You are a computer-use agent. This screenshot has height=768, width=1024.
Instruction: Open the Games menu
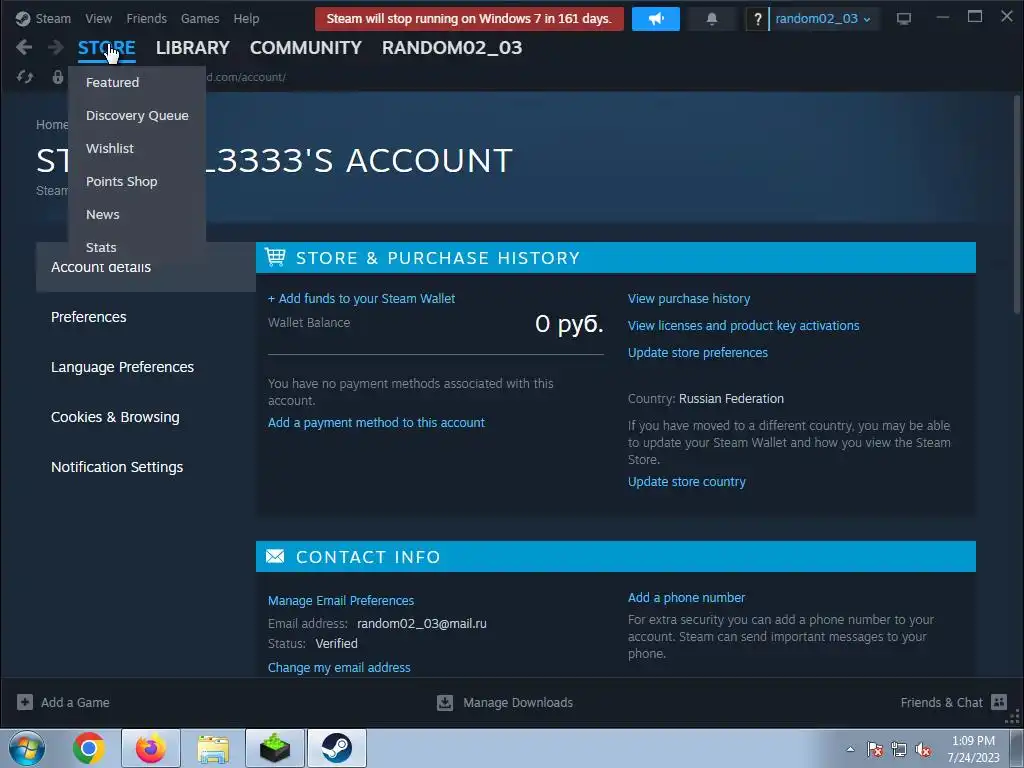200,18
